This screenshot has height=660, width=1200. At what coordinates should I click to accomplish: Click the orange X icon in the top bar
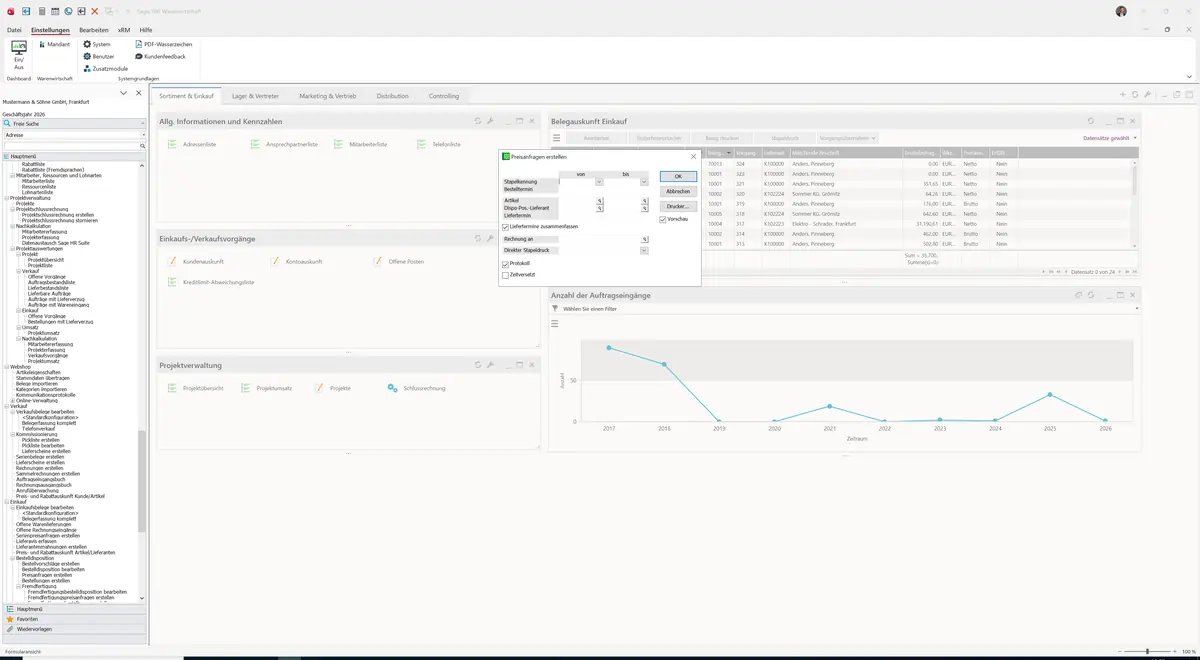(x=95, y=11)
